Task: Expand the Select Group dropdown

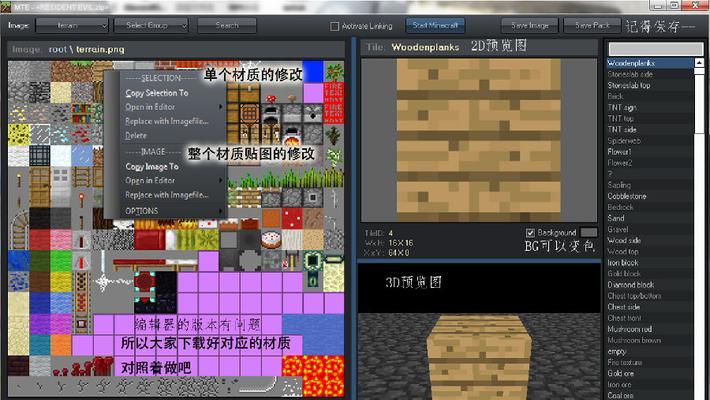Action: click(x=151, y=25)
